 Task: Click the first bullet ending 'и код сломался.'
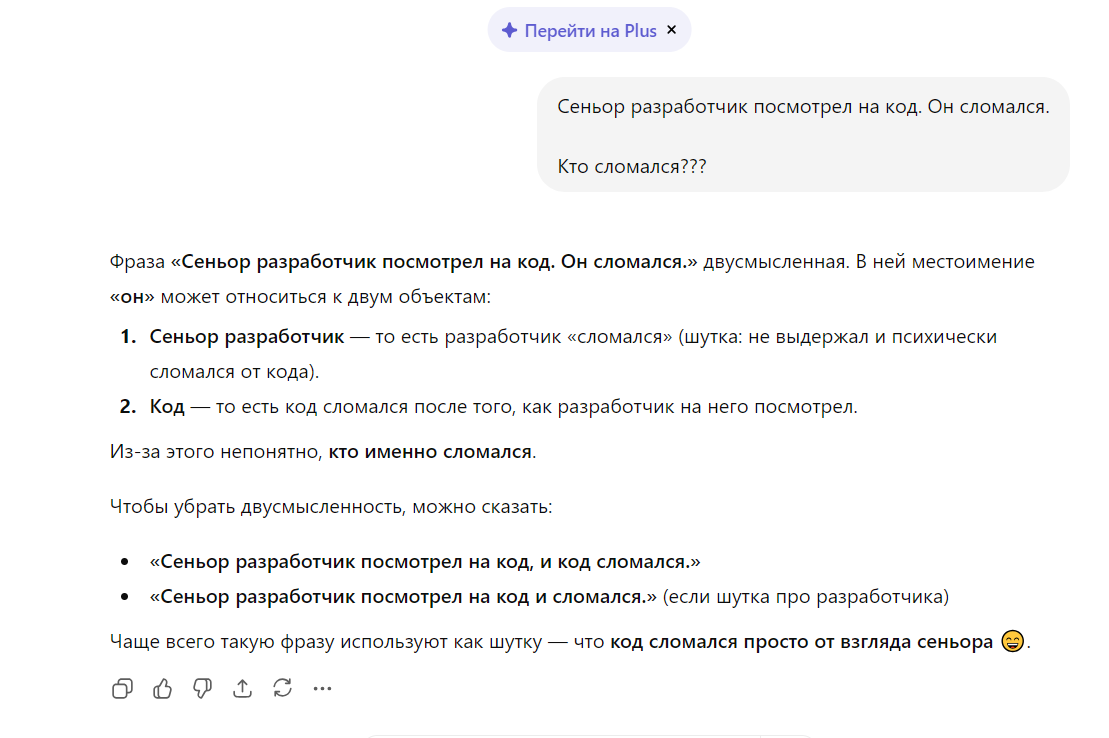click(x=425, y=561)
